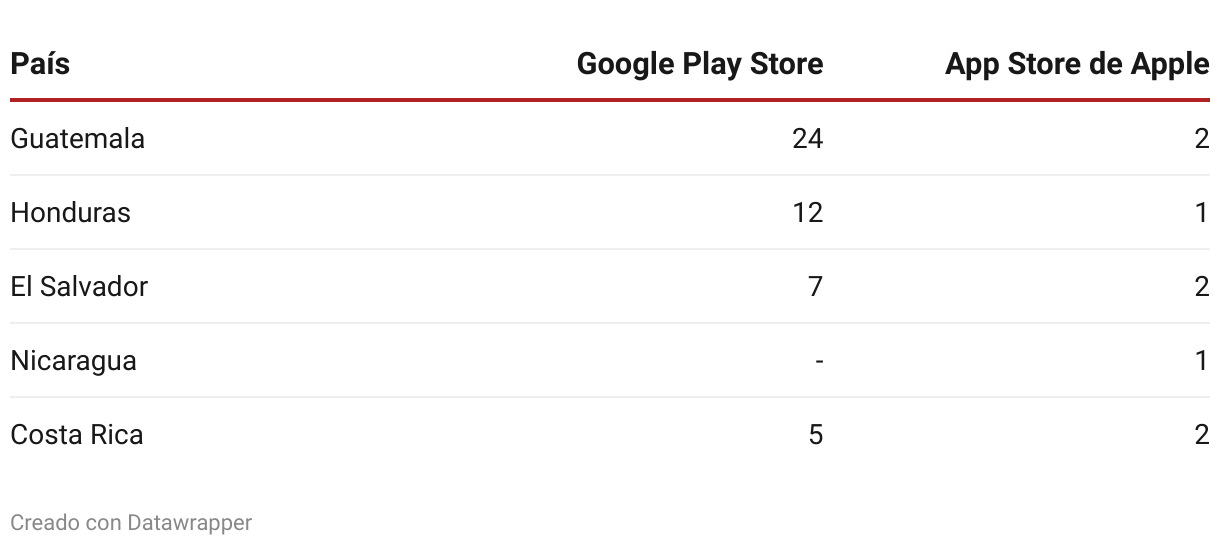
Task: Click the red header divider line
Action: coord(610,100)
